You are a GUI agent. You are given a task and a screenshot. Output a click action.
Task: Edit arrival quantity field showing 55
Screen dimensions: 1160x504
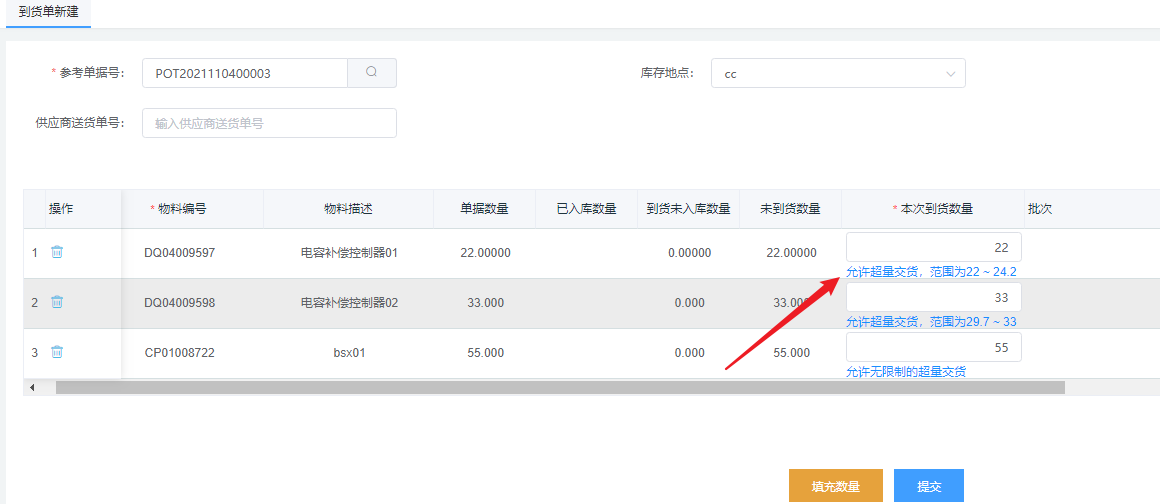(x=933, y=347)
